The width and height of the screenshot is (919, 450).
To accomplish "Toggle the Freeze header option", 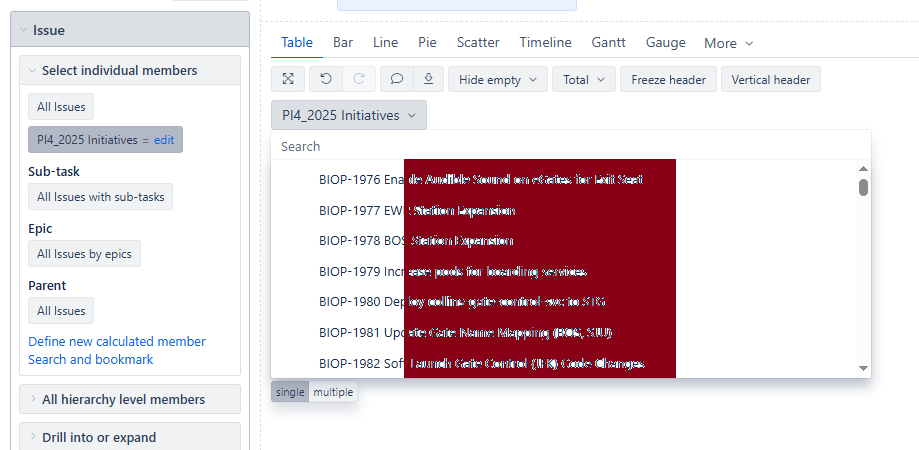I will coord(668,80).
